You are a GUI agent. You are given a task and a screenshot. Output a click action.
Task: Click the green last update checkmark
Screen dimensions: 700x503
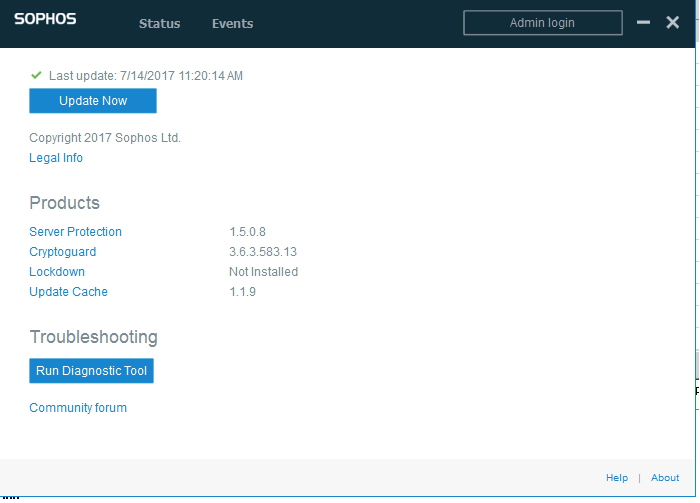point(36,75)
